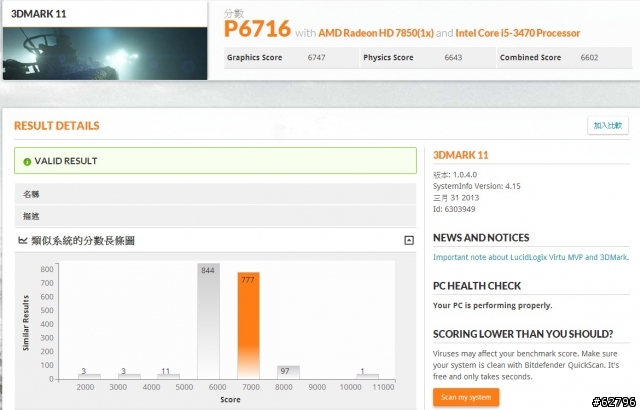Click the P6716 overall score
Viewport: 640px width, 410px height.
pos(257,29)
